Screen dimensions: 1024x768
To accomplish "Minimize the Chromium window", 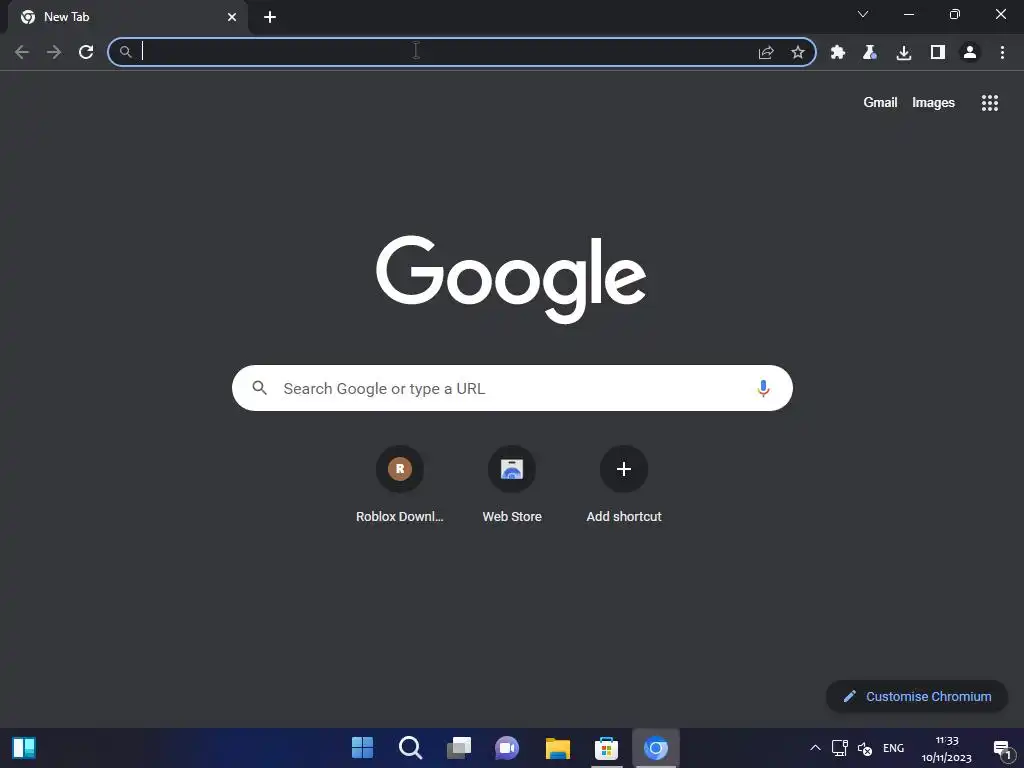I will point(908,14).
